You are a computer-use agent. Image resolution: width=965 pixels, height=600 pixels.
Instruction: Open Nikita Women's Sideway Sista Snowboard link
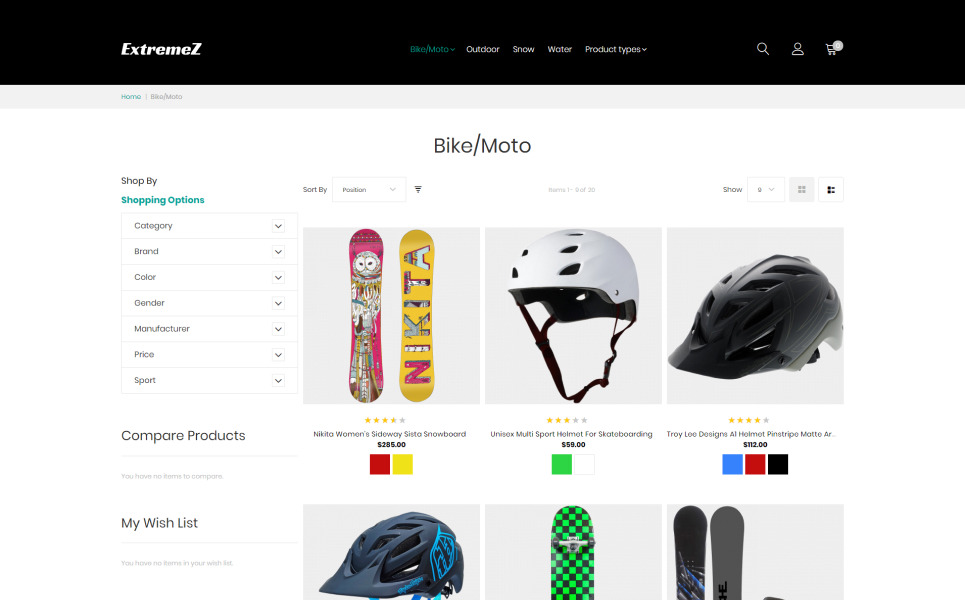(x=390, y=434)
